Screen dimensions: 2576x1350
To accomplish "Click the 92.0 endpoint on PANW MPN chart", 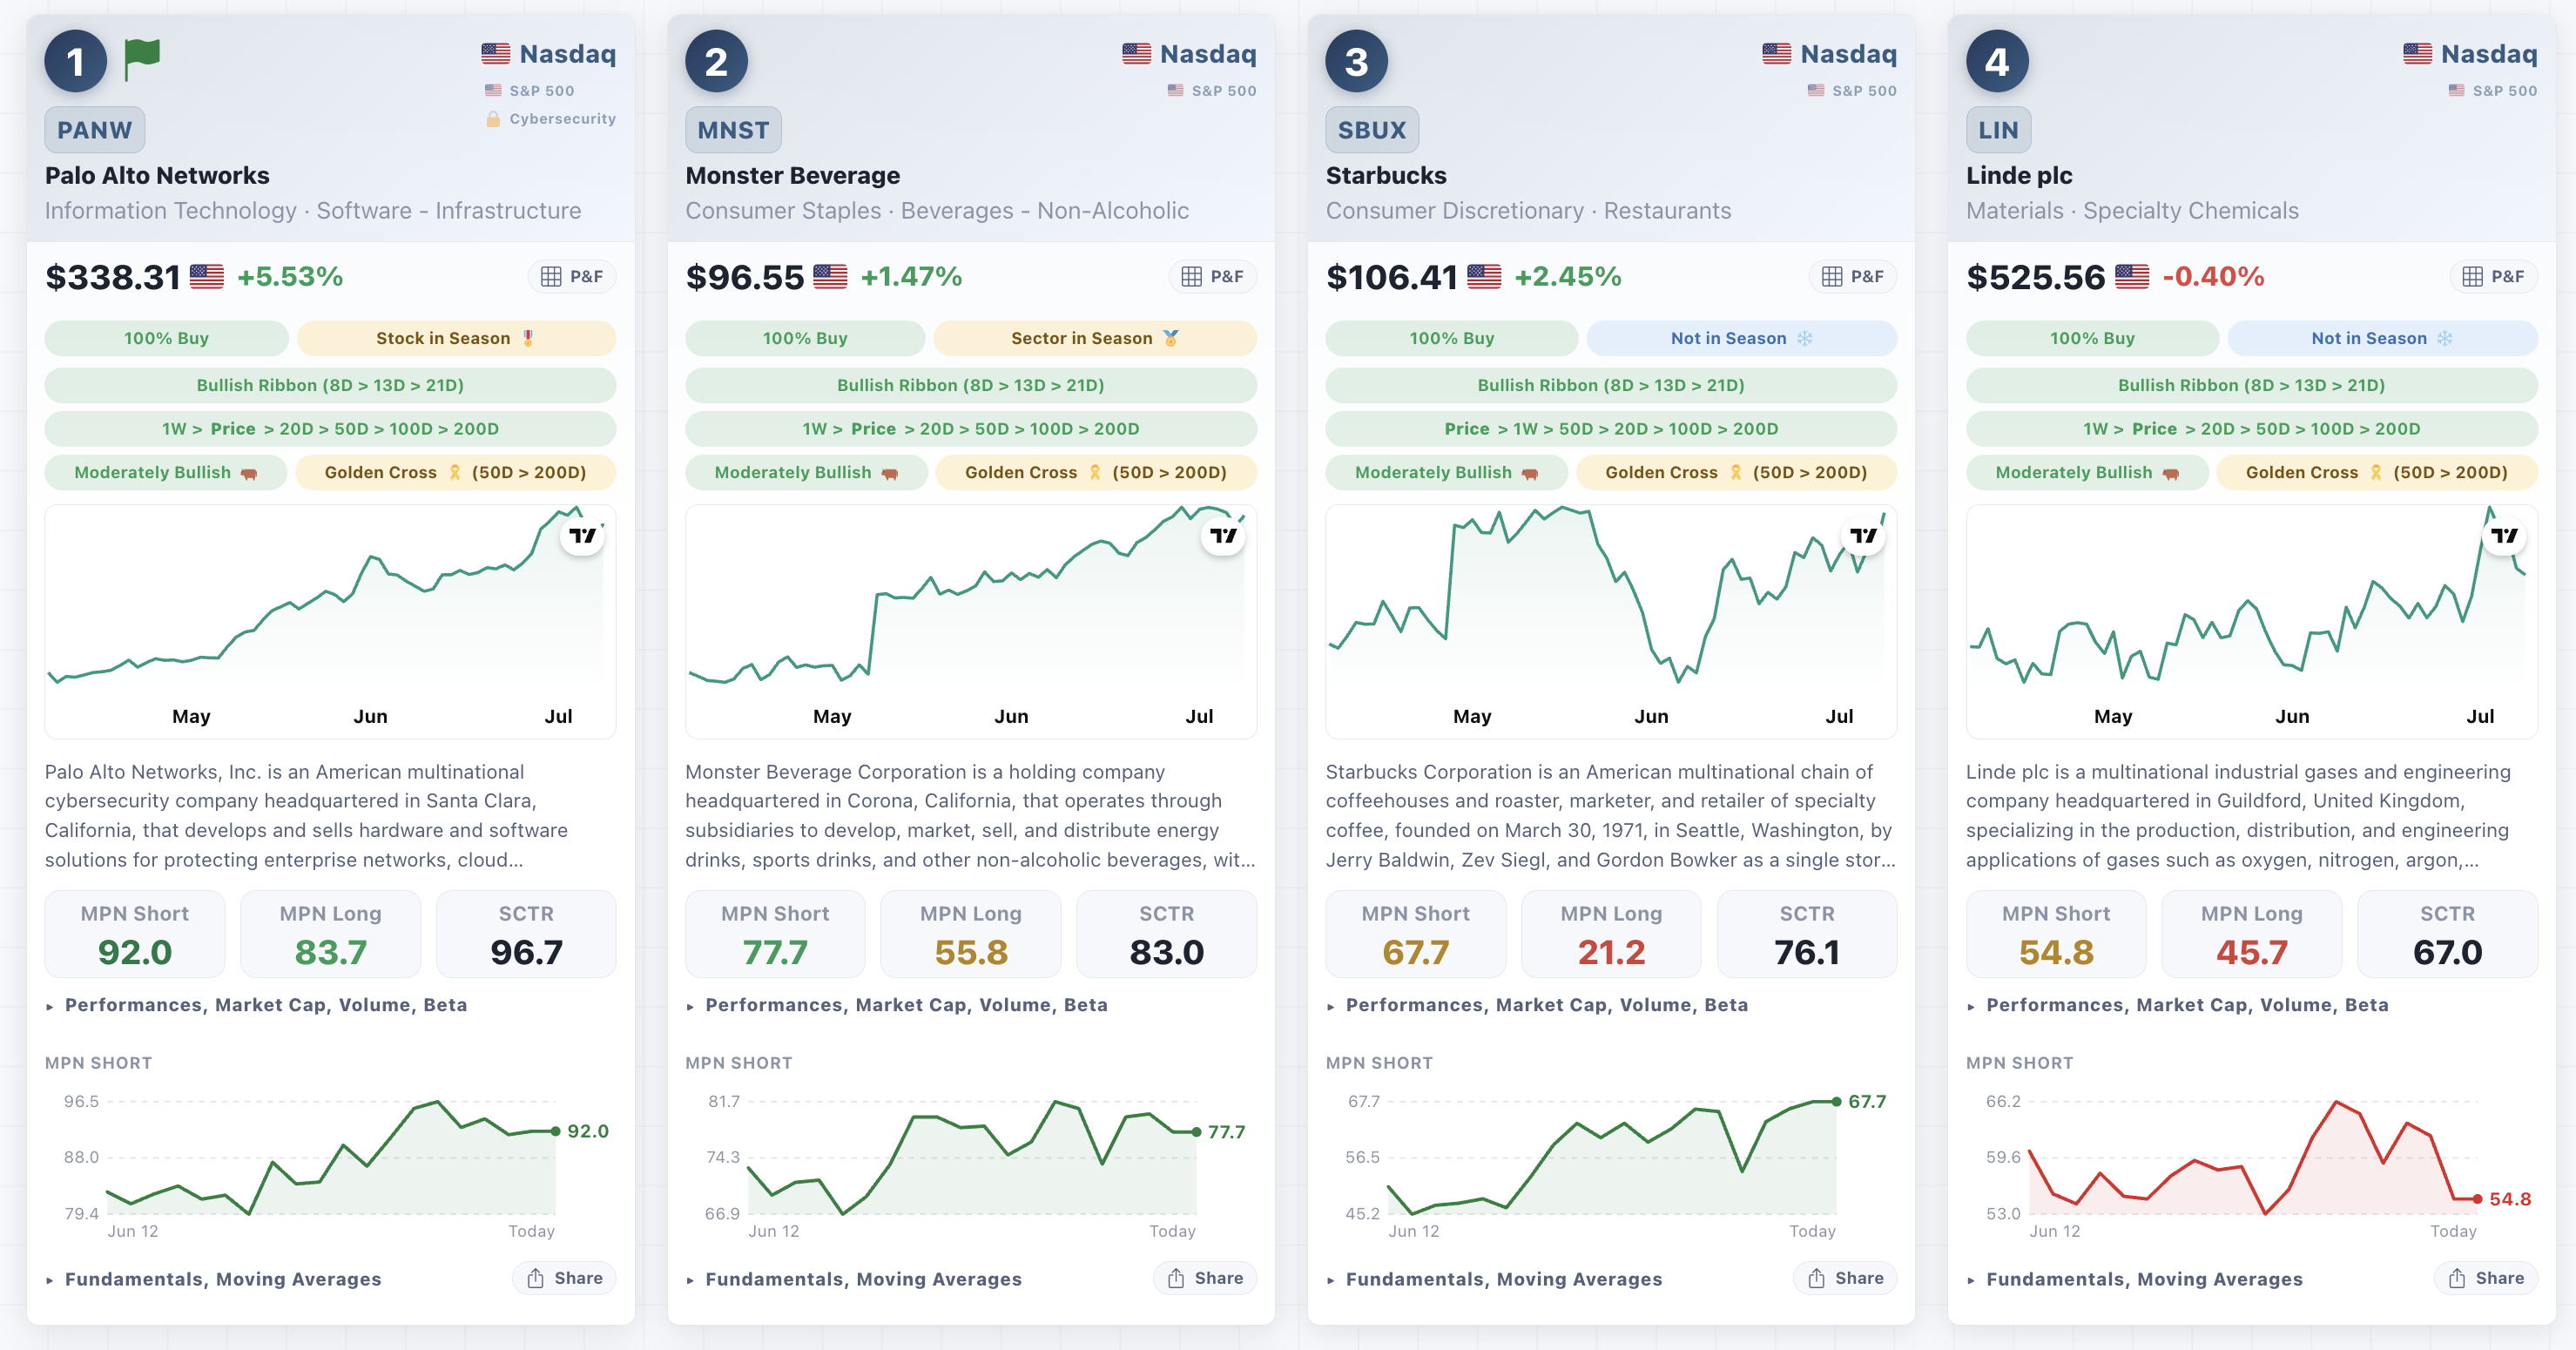I will click(x=556, y=1131).
